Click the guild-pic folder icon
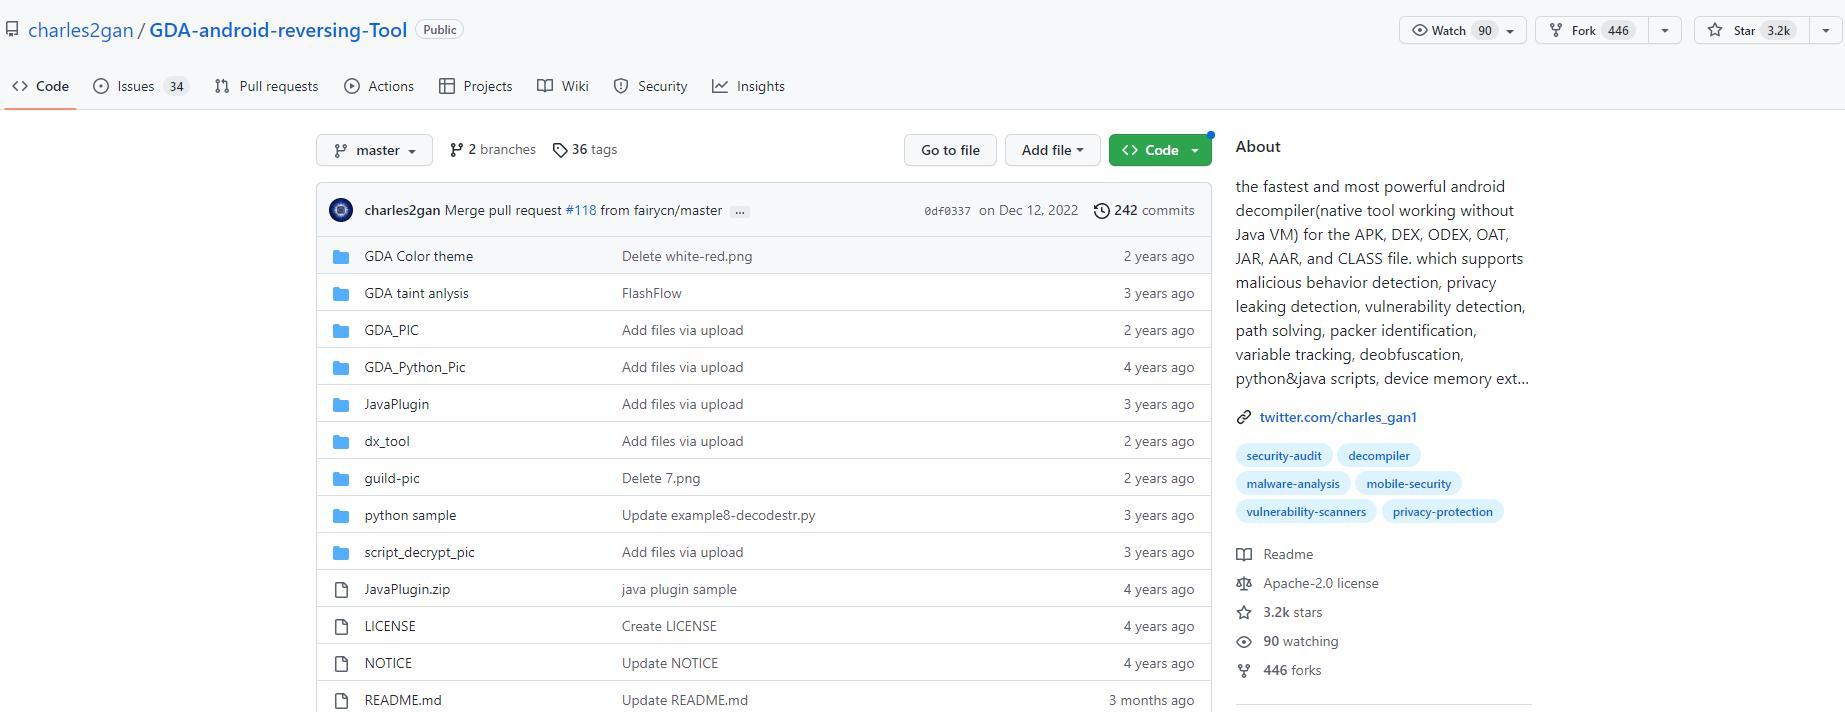 point(341,479)
